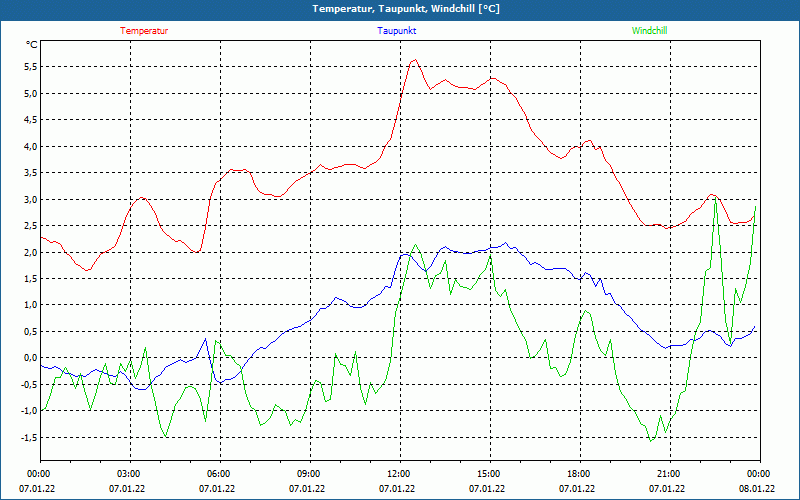Click the chart title 'Temperatur, Taupunkt, Windchill [°C]'
Screen dimensions: 800x500
click(406, 9)
